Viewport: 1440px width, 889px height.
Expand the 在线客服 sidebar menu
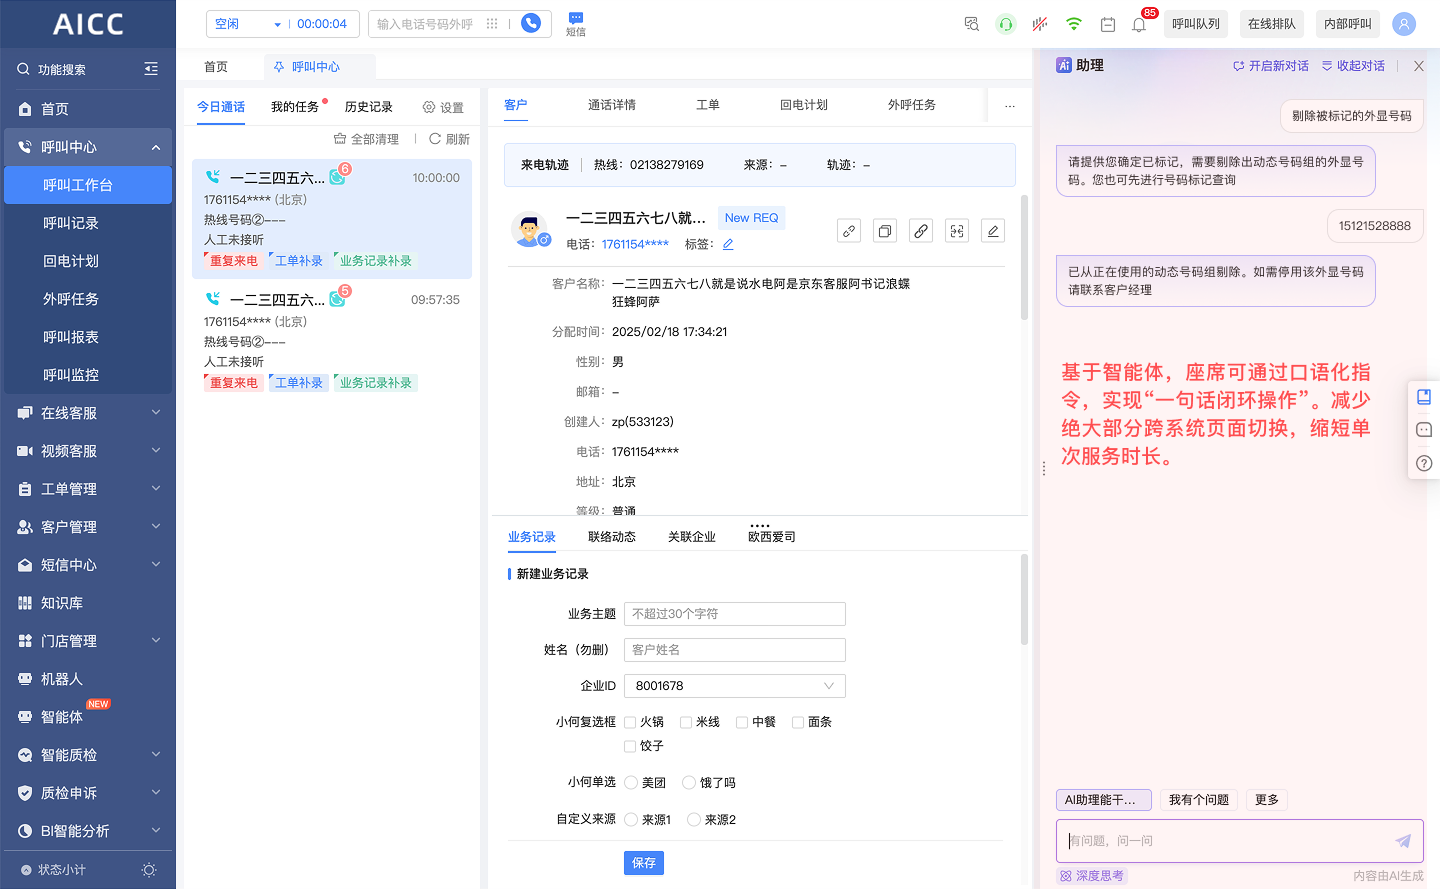point(88,413)
